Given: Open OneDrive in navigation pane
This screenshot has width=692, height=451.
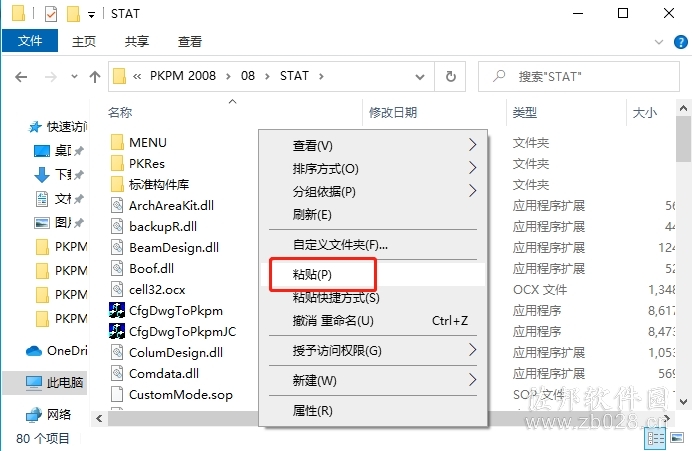Looking at the screenshot, I should pos(56,351).
